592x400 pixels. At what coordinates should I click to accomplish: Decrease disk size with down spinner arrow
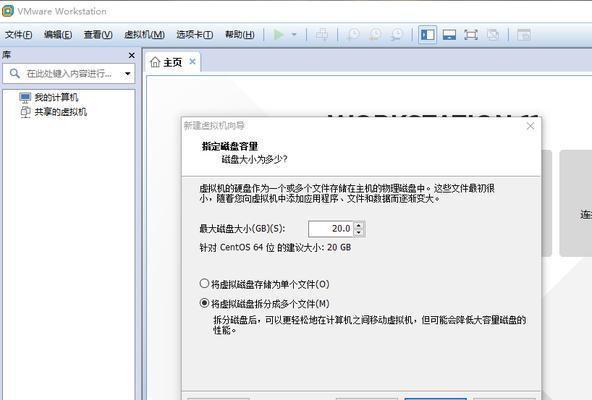(359, 232)
